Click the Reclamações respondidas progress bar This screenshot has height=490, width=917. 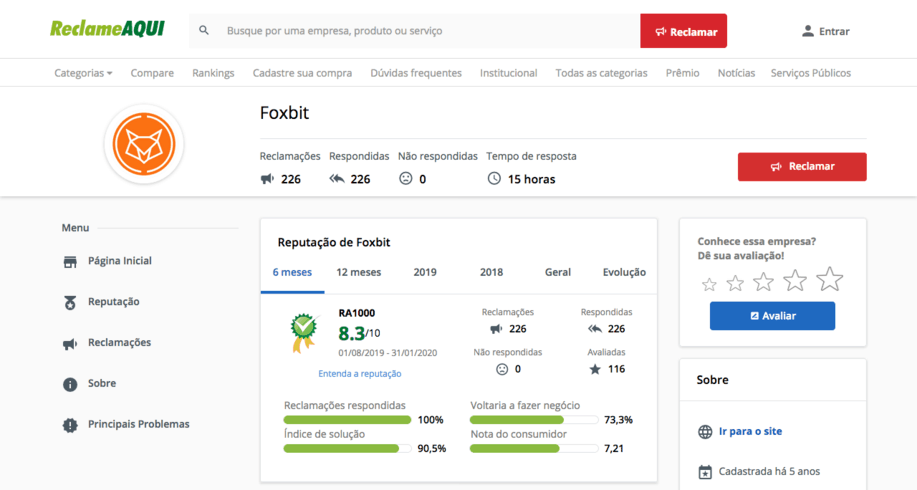347,420
